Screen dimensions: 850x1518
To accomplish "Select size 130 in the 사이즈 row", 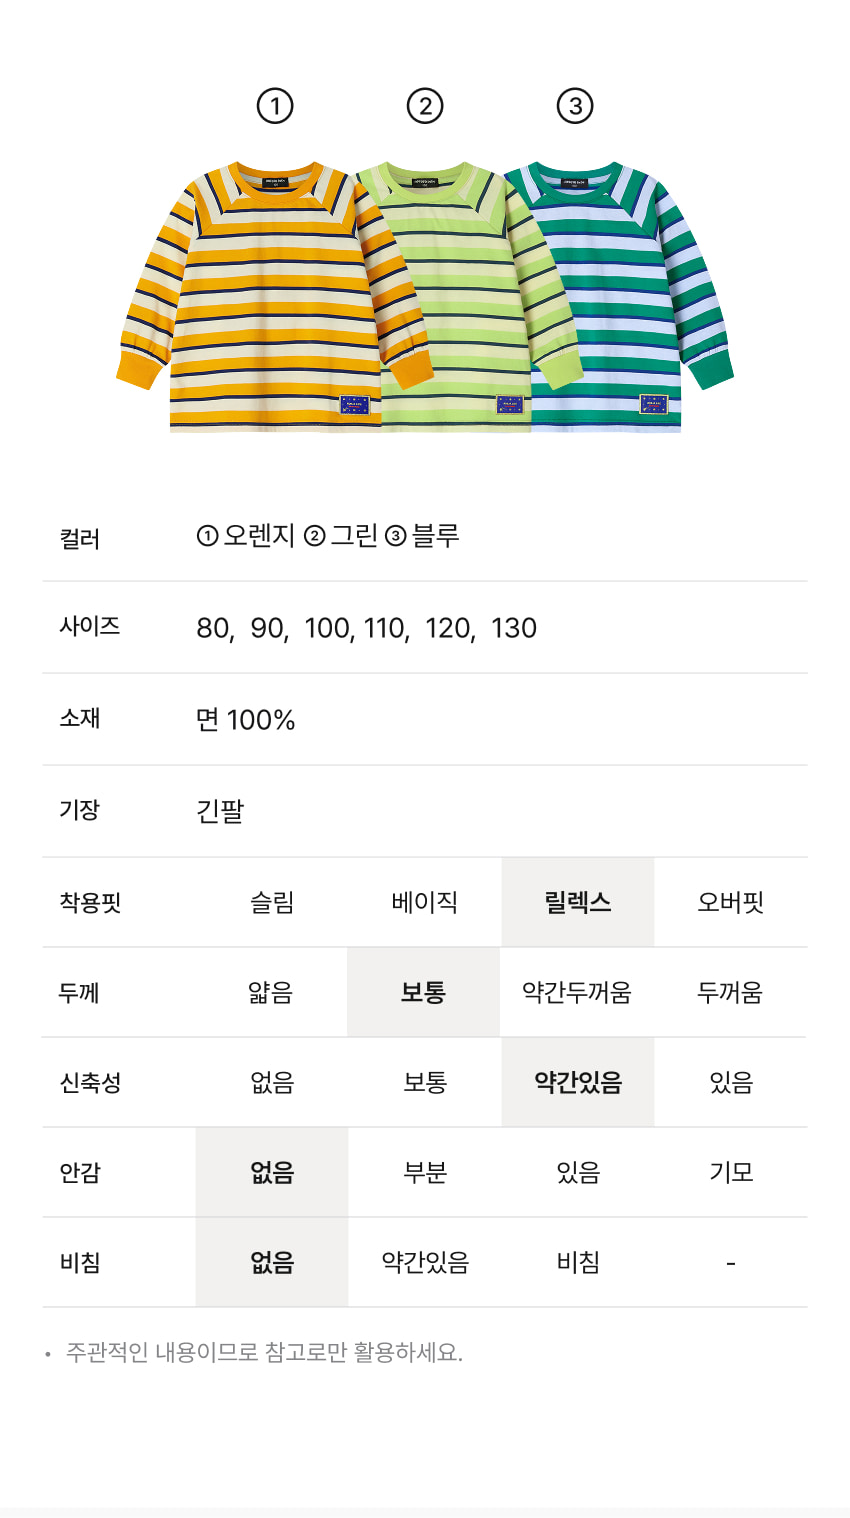I will (x=514, y=628).
